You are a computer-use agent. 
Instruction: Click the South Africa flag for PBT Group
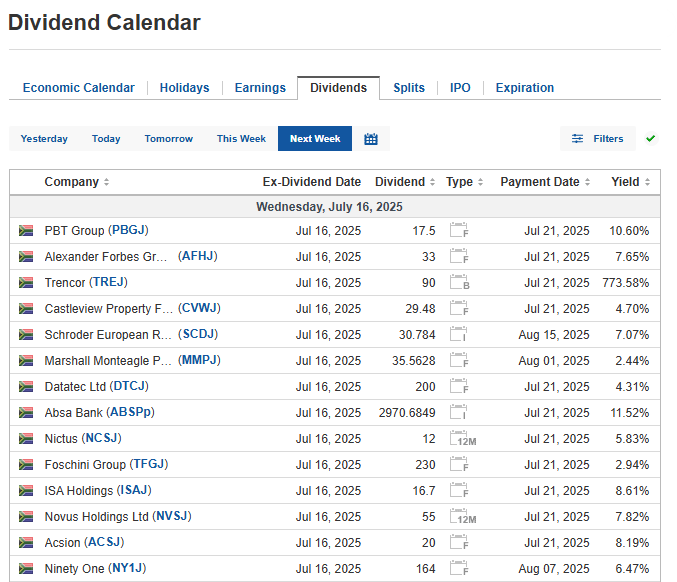26,231
